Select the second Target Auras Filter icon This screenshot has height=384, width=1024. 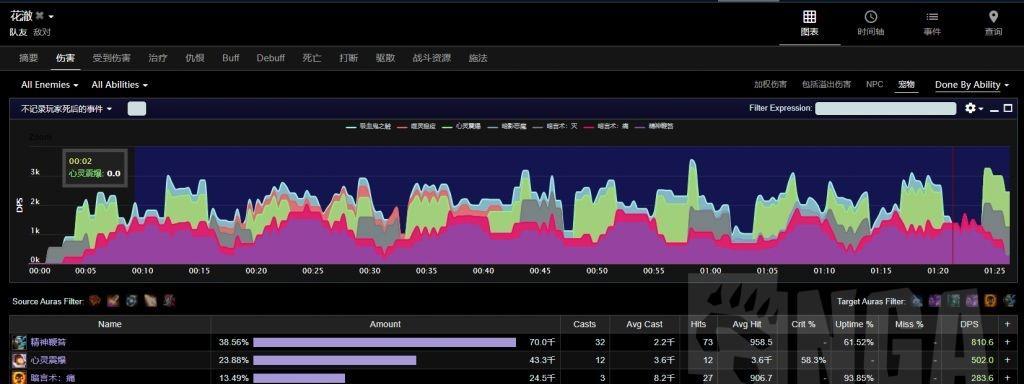pos(936,301)
